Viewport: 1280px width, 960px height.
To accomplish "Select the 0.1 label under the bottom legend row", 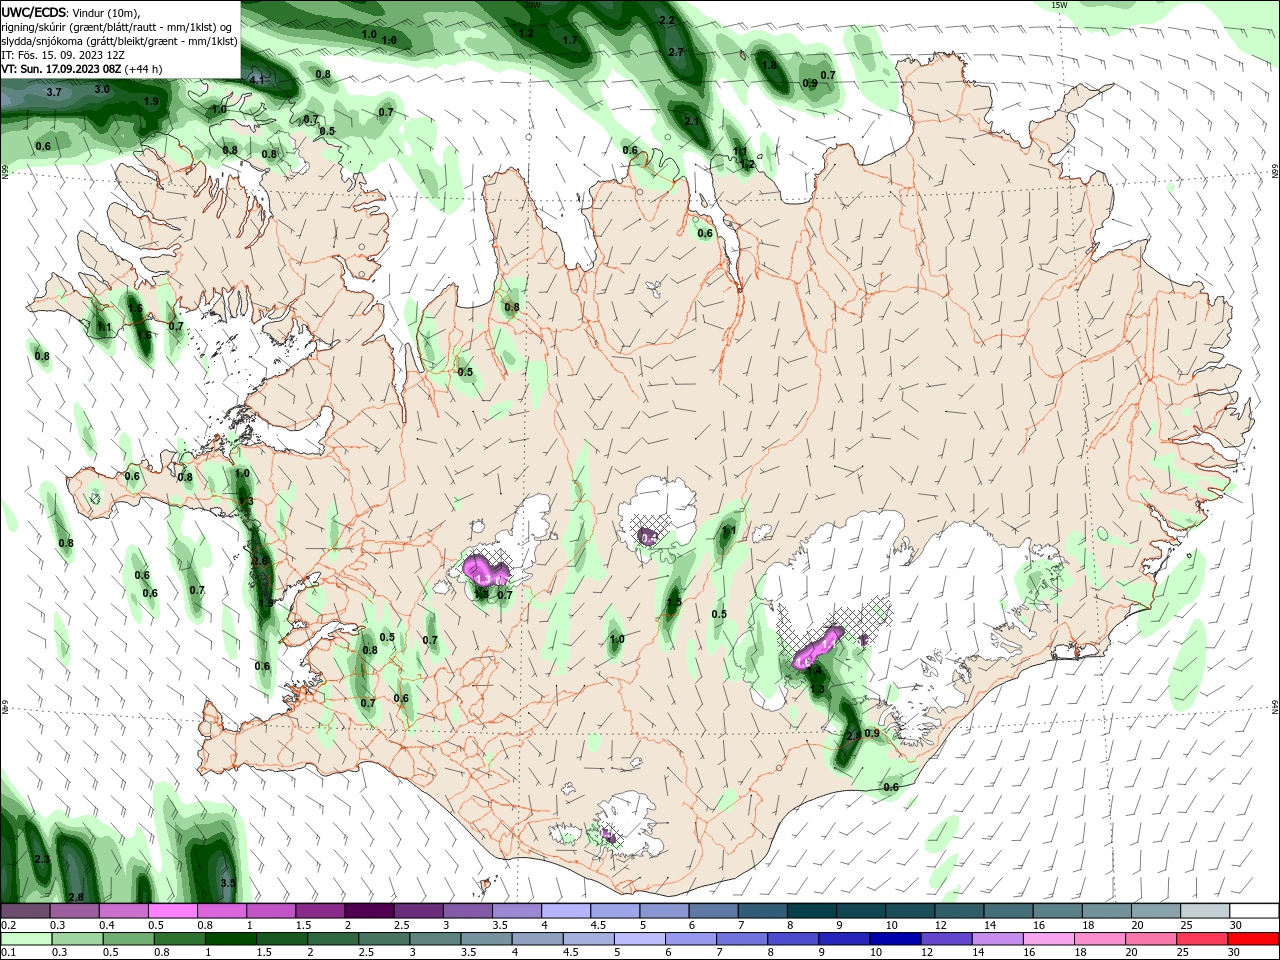I will click(8, 953).
